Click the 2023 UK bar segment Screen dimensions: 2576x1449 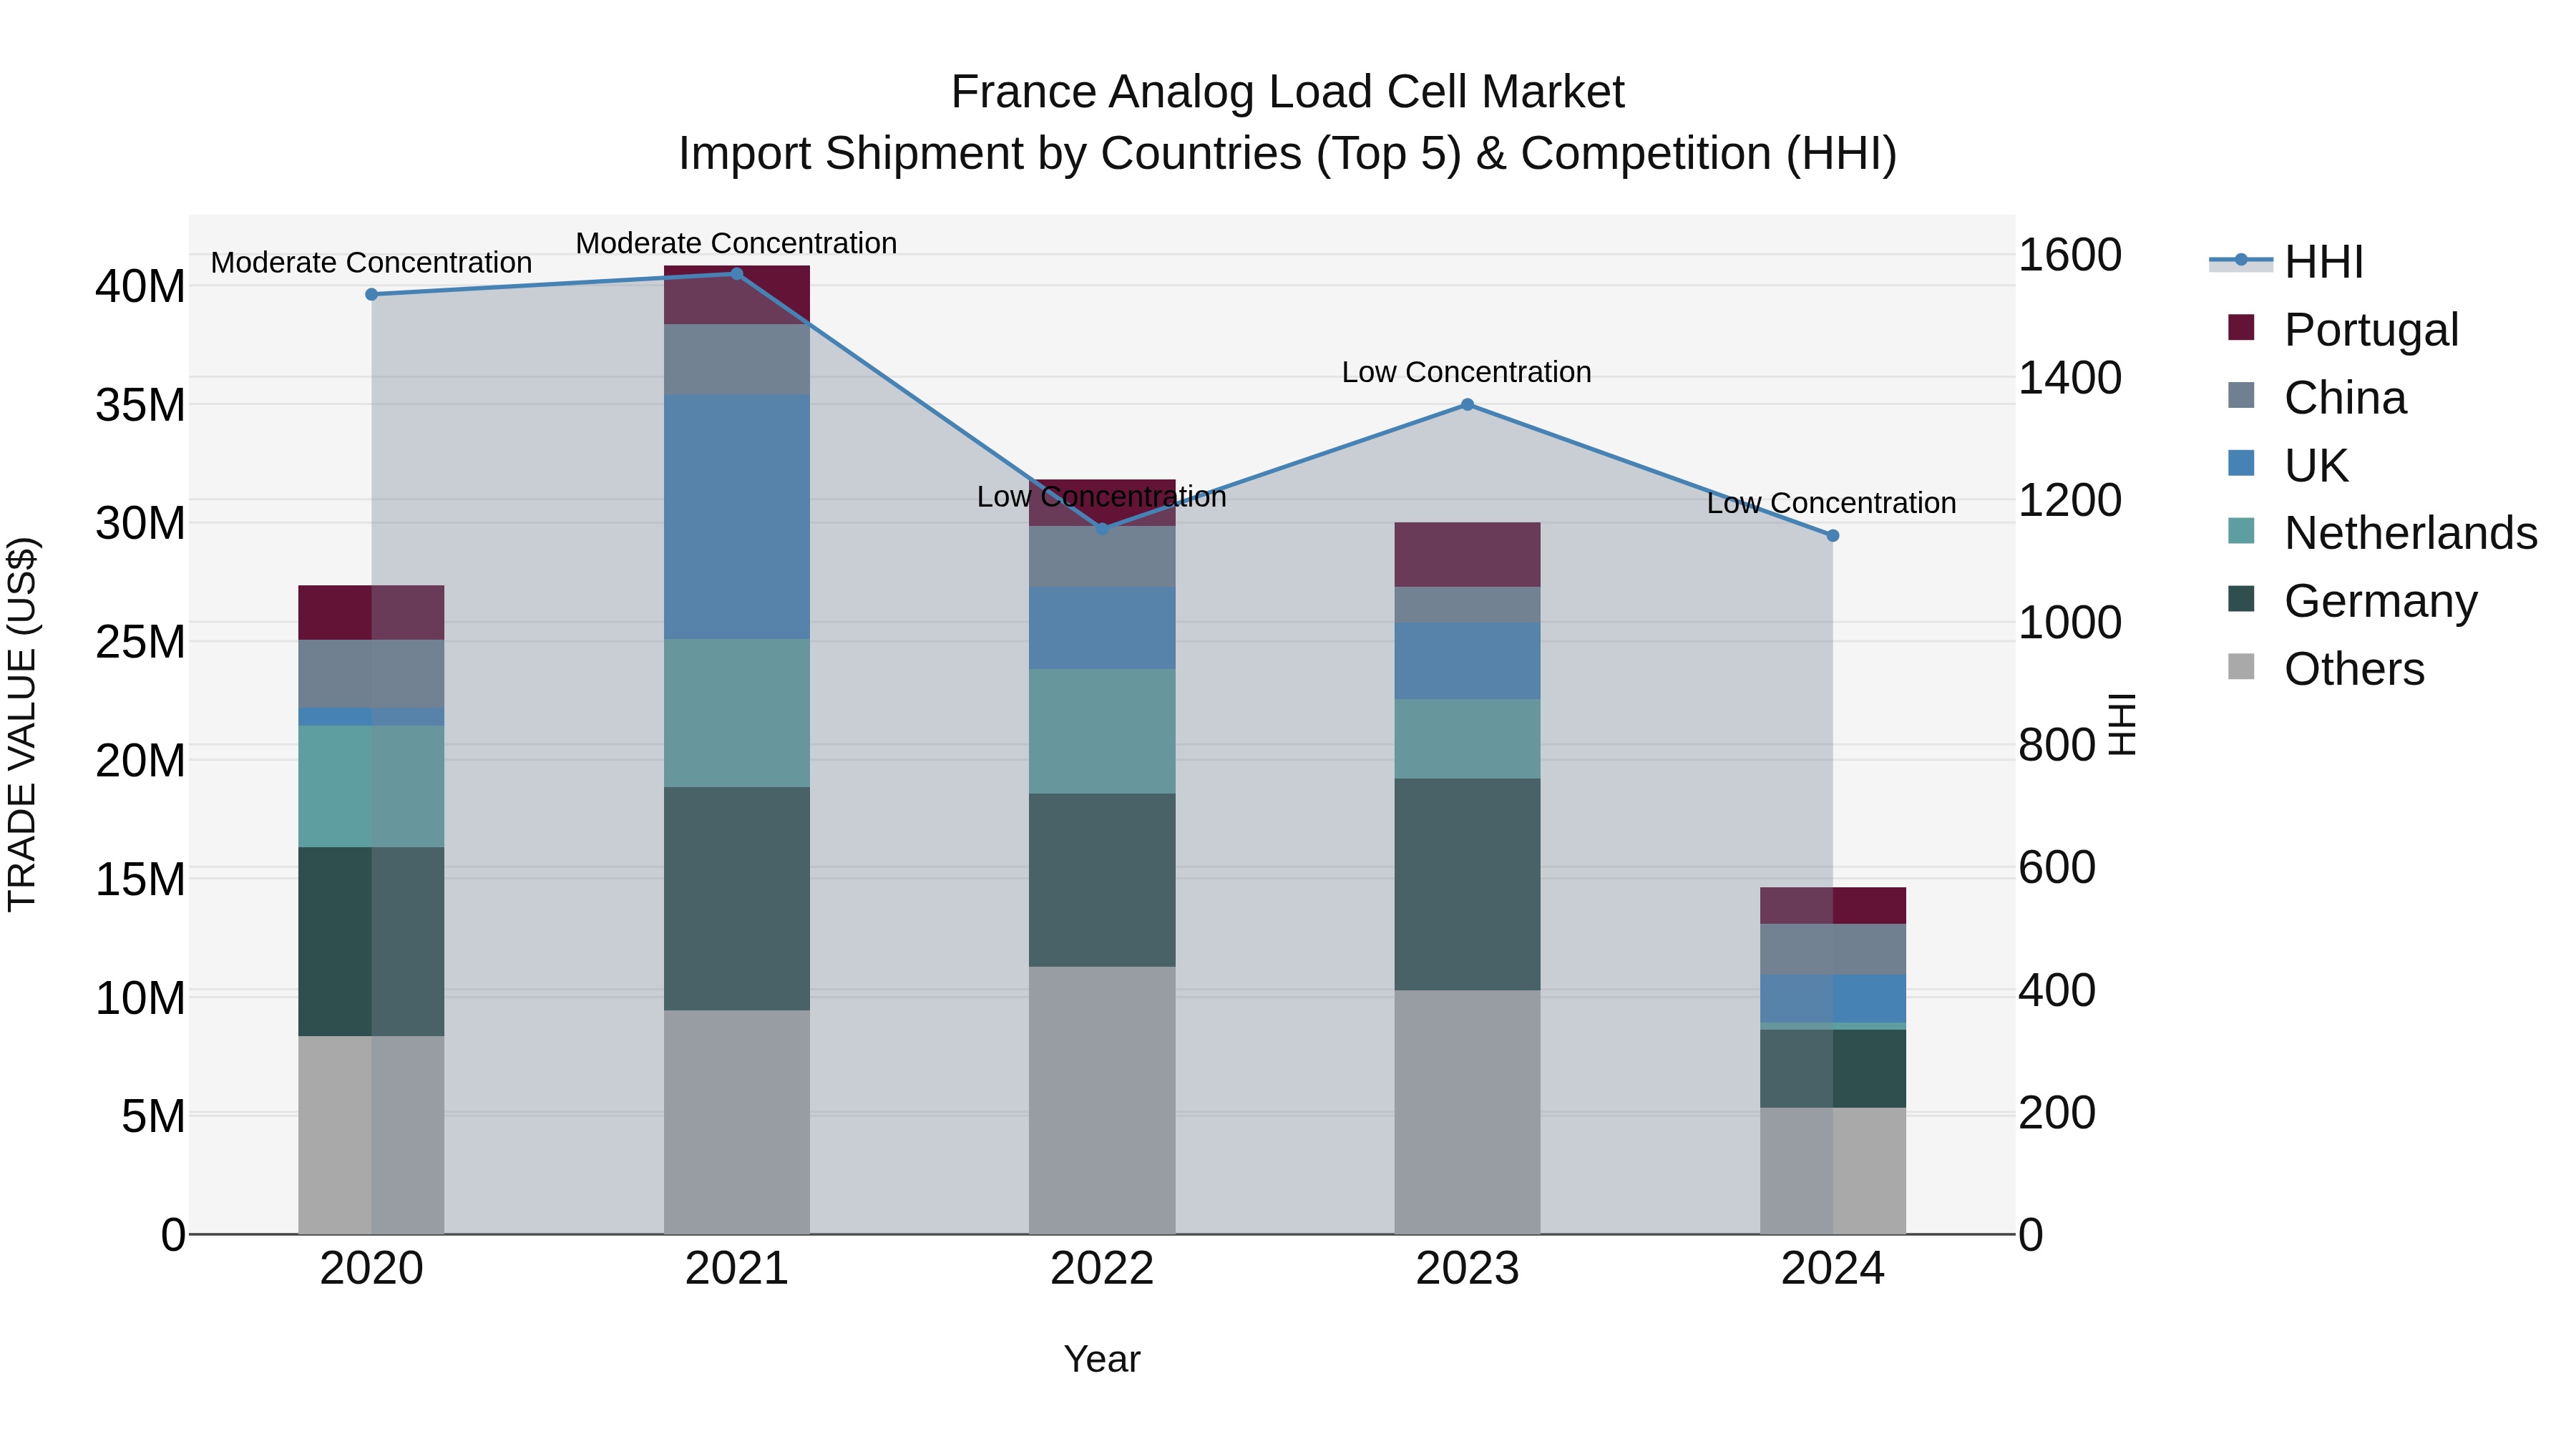[x=1467, y=661]
